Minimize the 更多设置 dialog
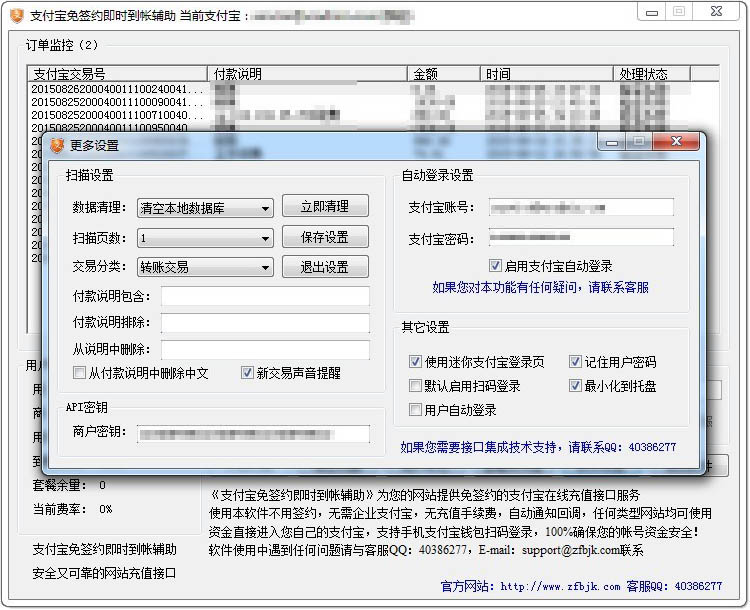This screenshot has height=610, width=750. pos(612,142)
